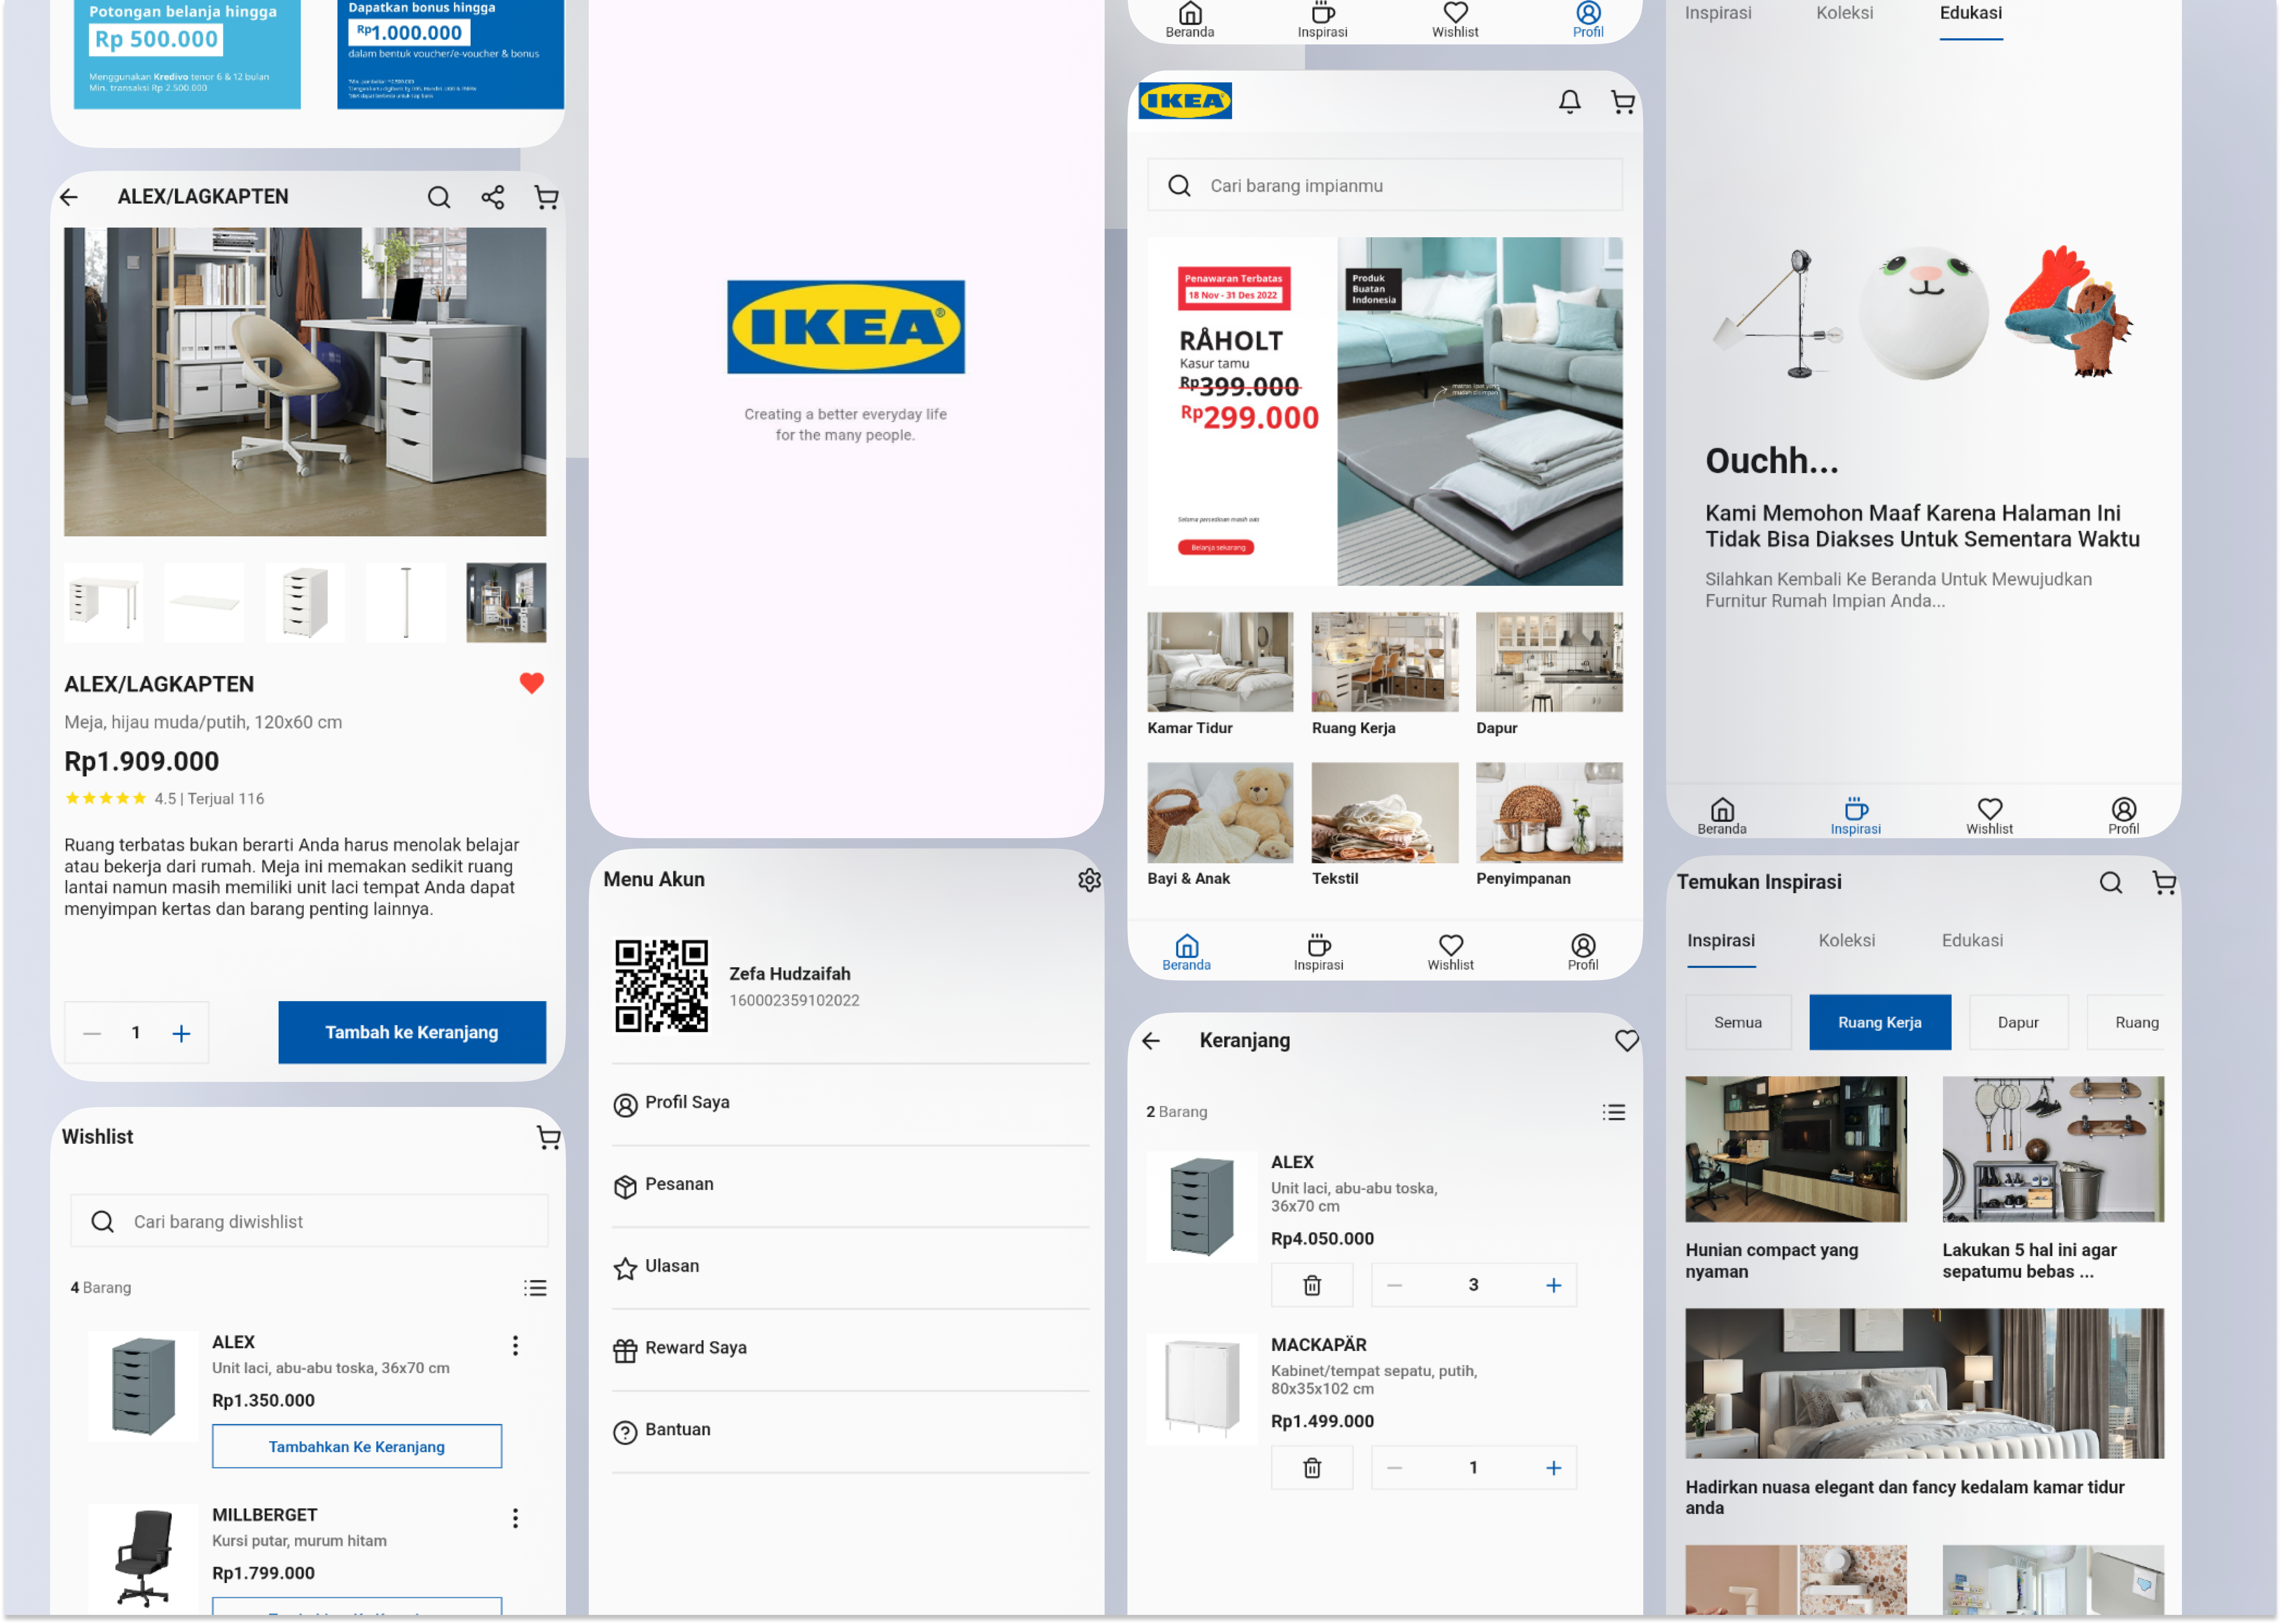Open the Ruang Kerja category tile on home
This screenshot has width=2281, height=1624.
pyautogui.click(x=1385, y=675)
